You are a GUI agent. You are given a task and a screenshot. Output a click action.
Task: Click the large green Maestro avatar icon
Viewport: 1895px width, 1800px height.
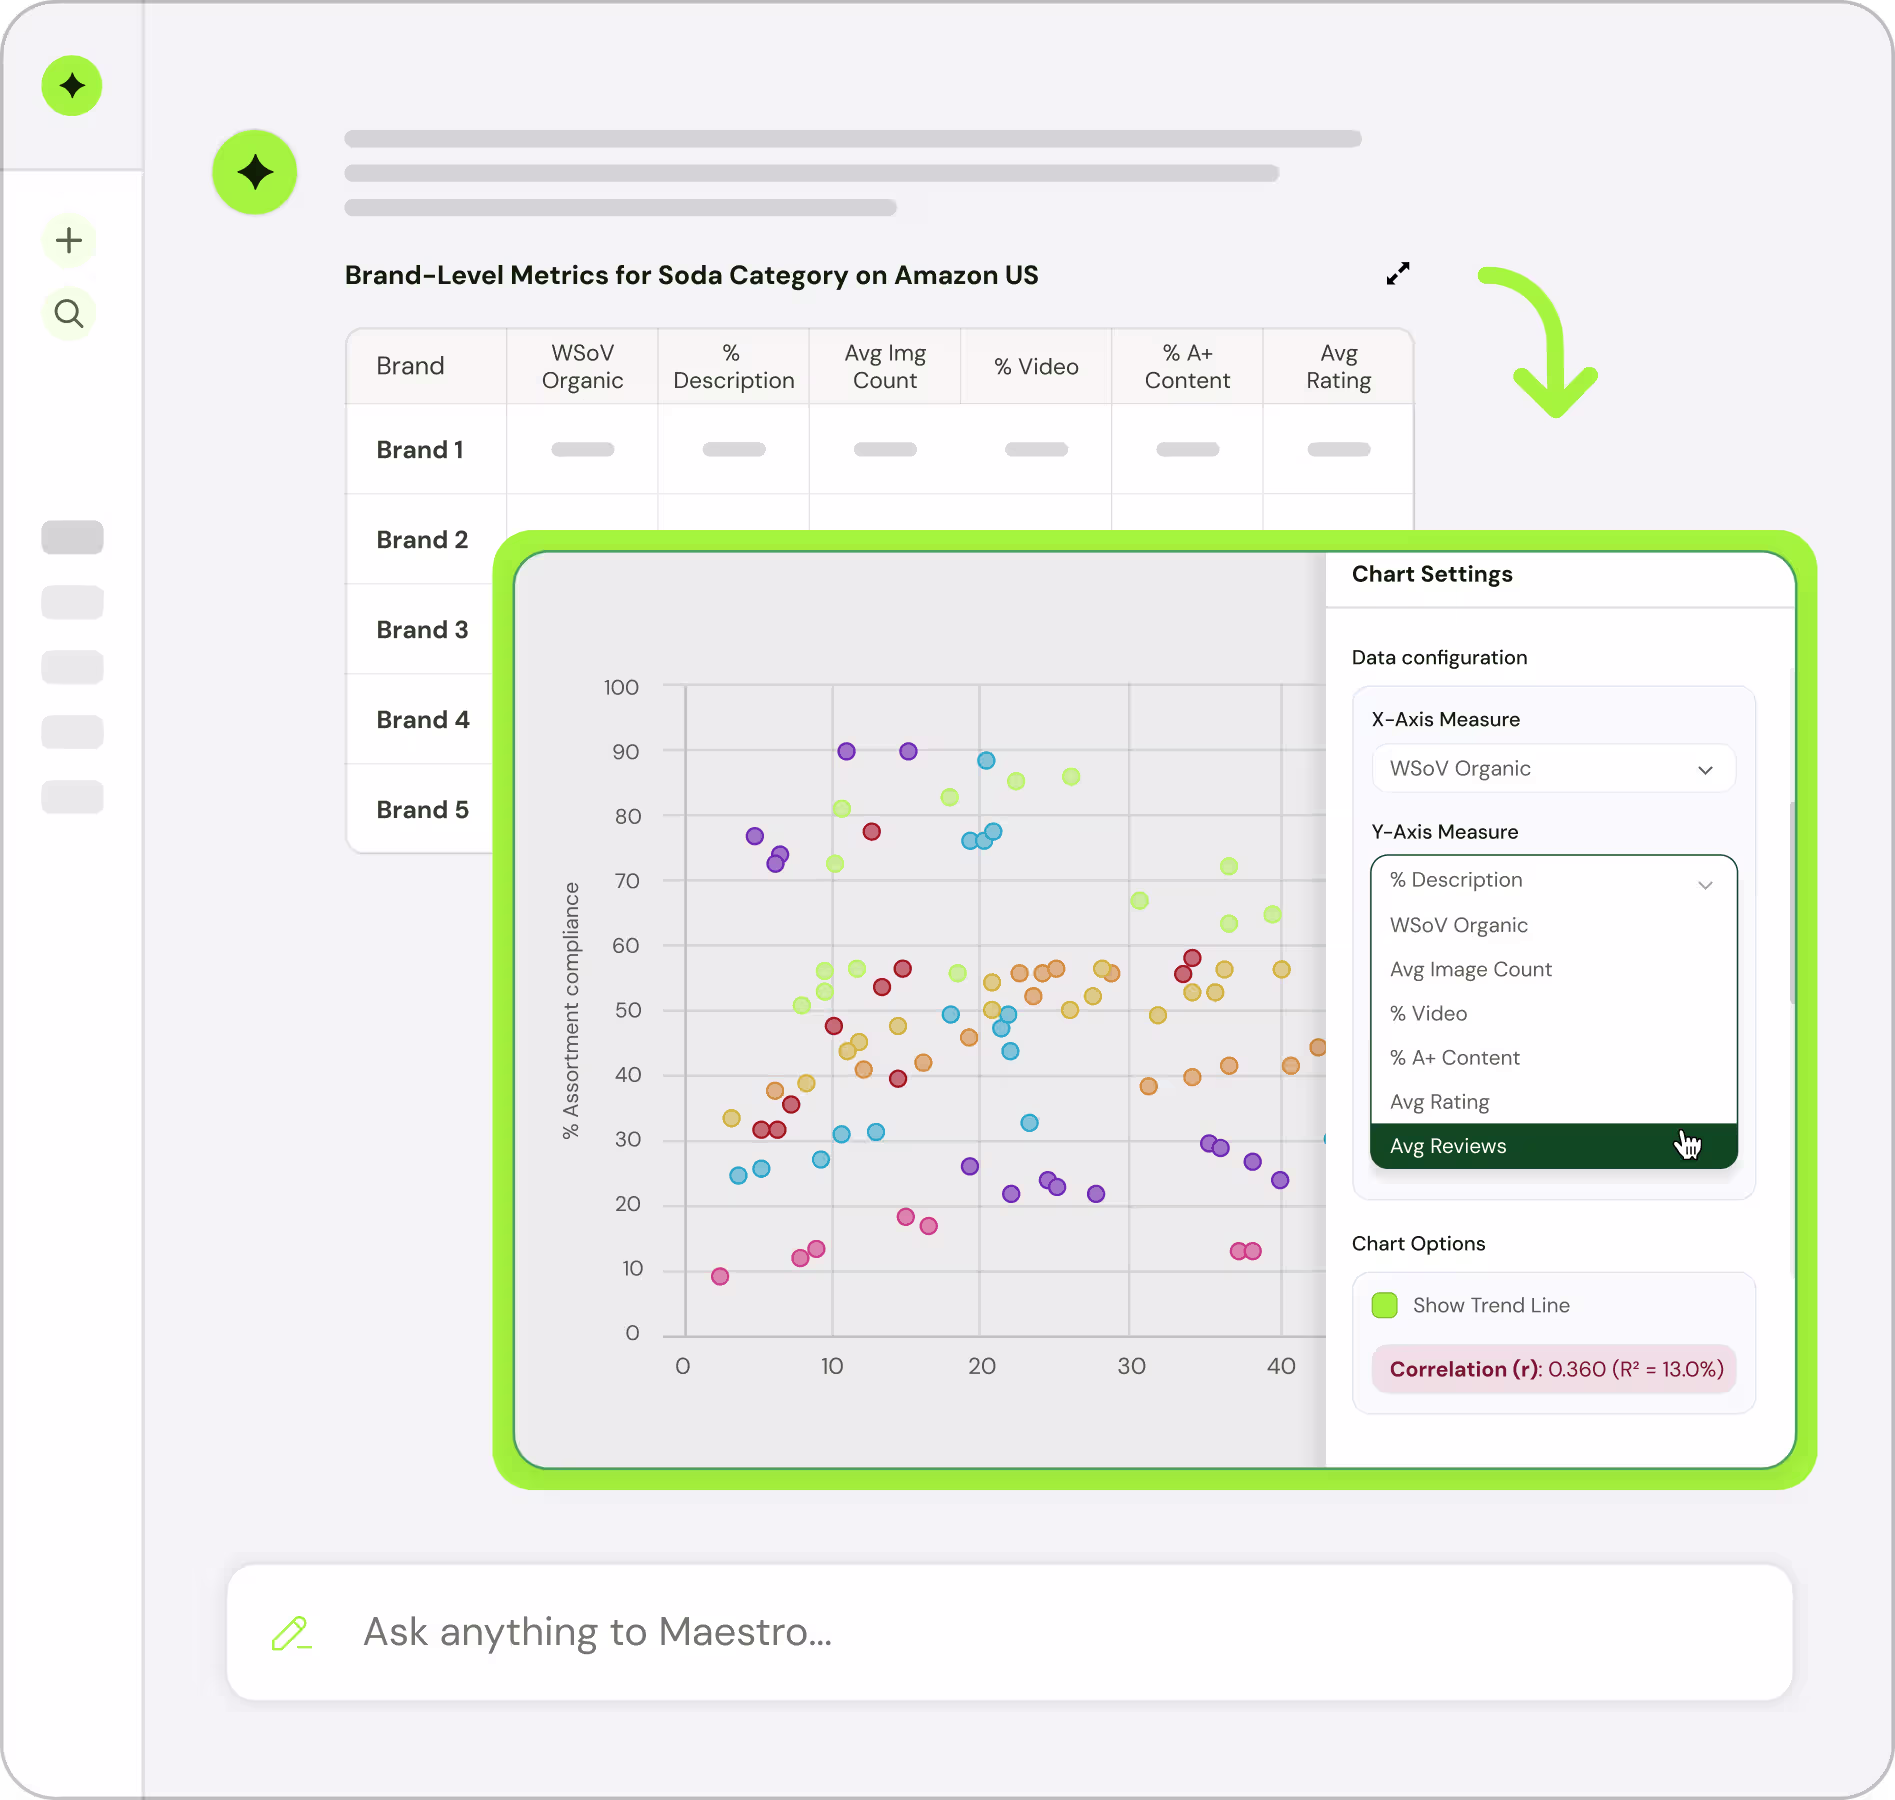click(255, 172)
